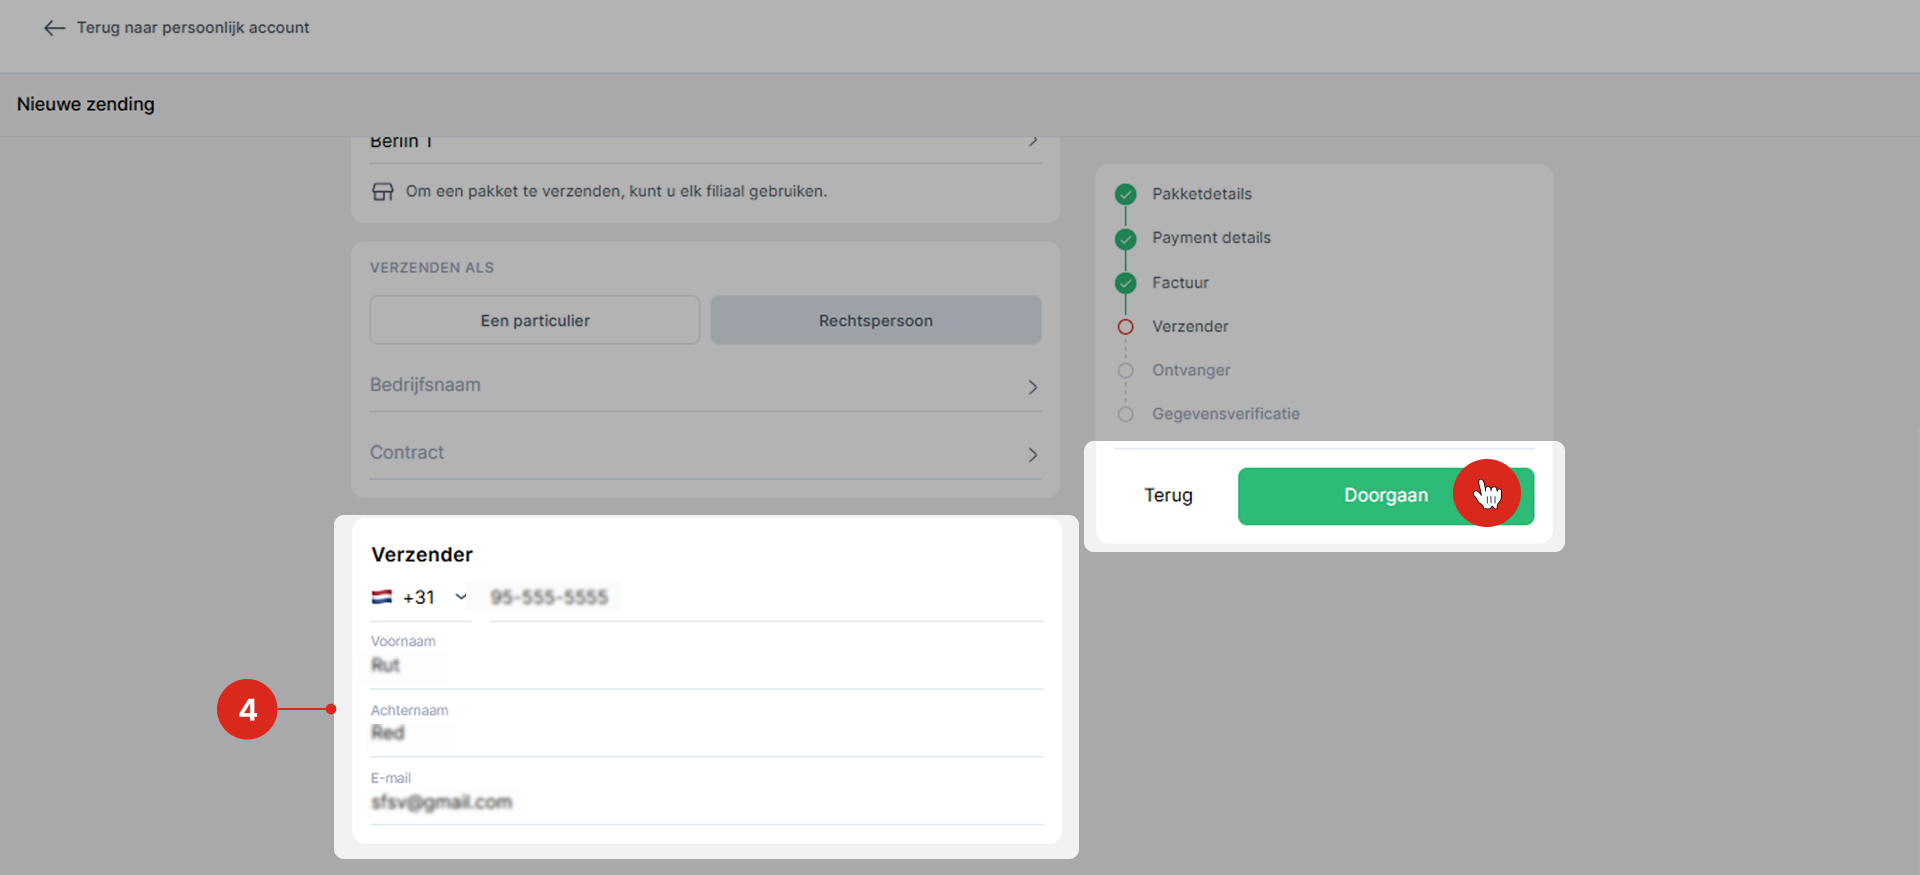Click the Terug button
Screen dimensions: 1920x875
[1168, 496]
